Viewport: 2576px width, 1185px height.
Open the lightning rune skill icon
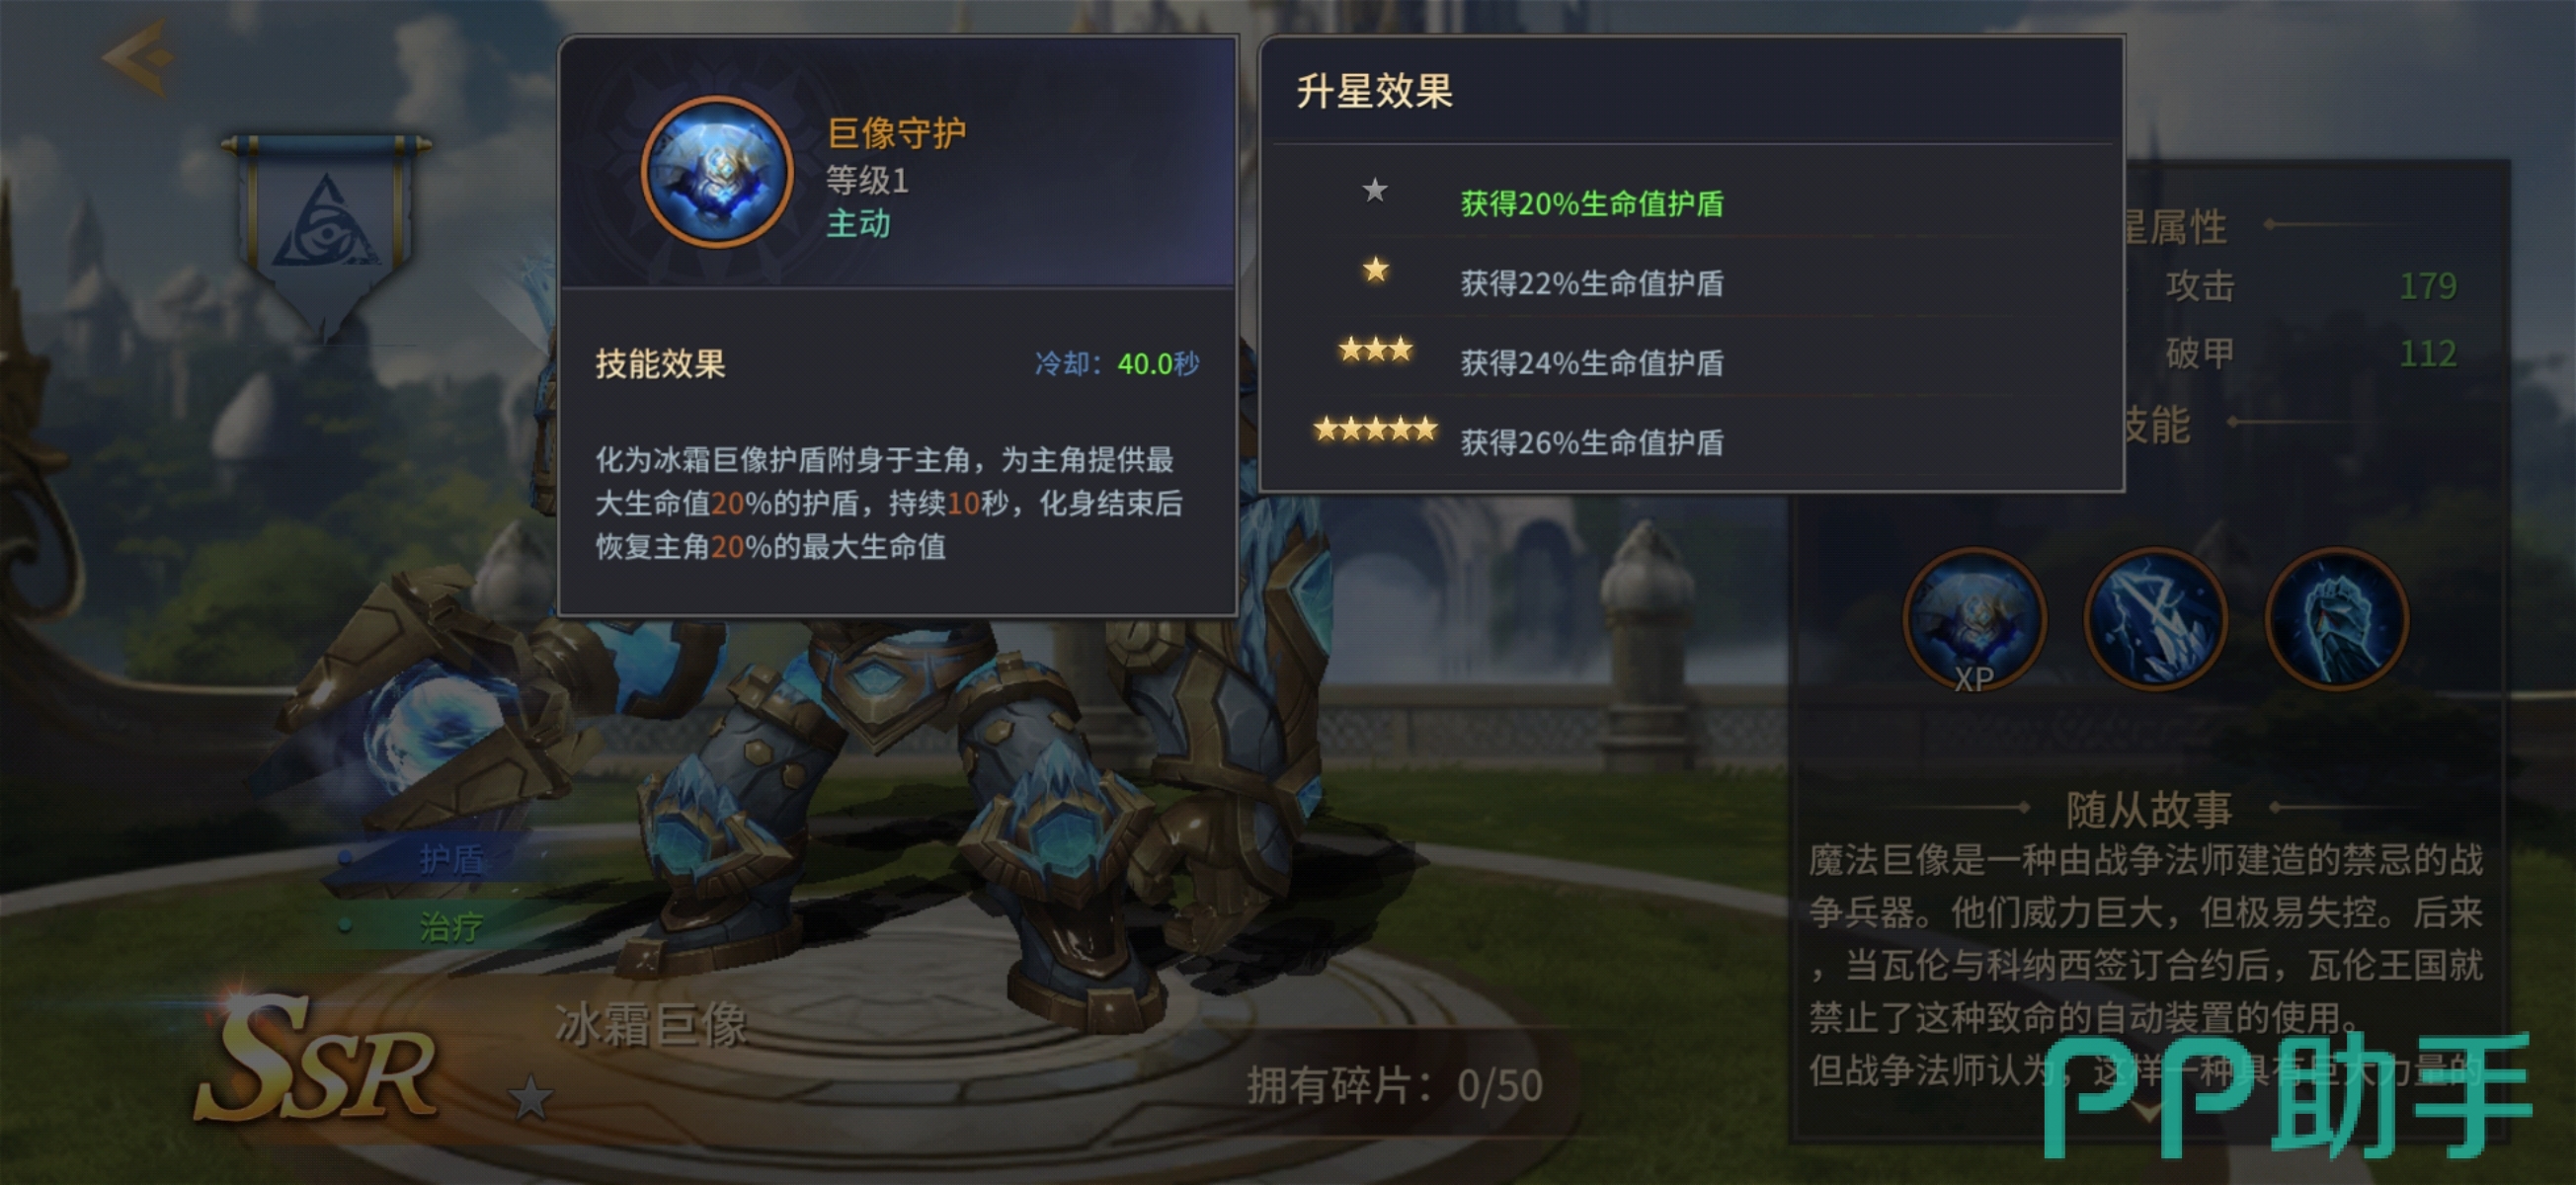click(2155, 620)
